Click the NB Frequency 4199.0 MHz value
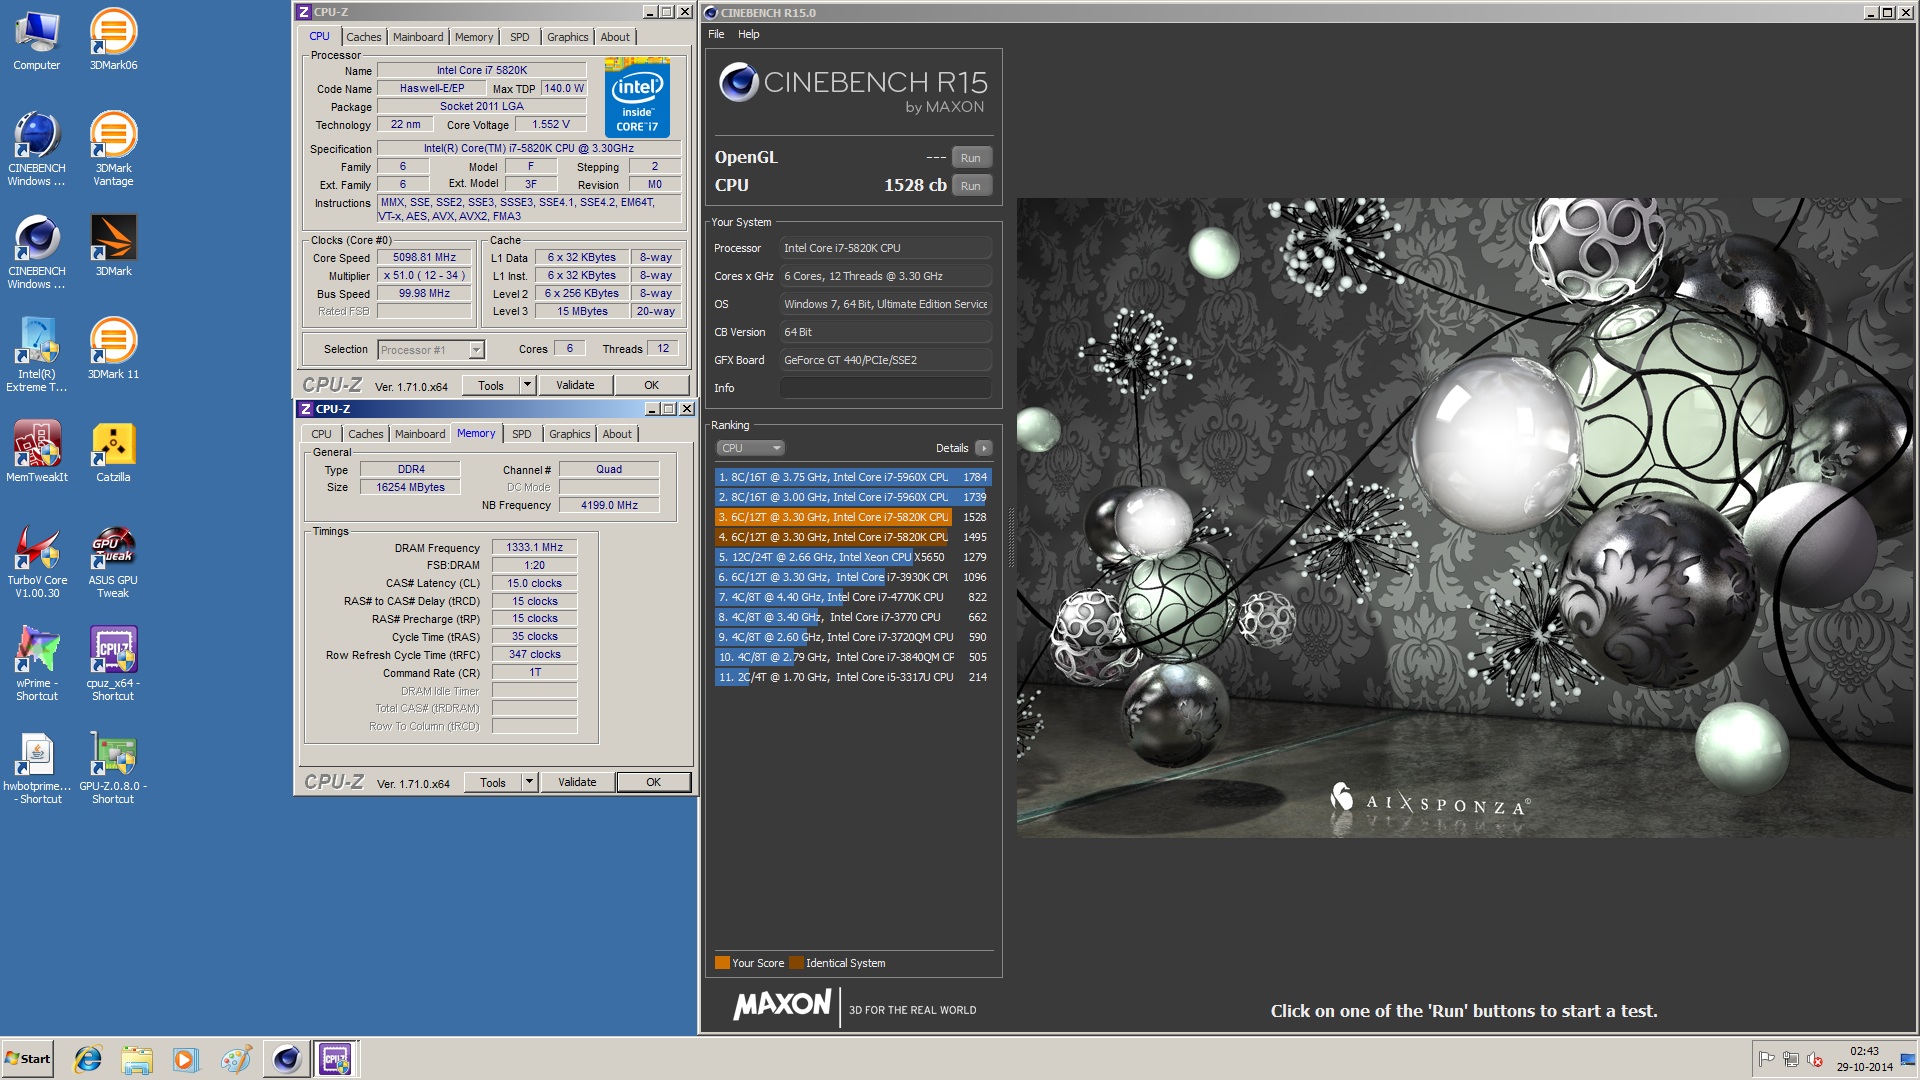The width and height of the screenshot is (1920, 1080). click(609, 506)
